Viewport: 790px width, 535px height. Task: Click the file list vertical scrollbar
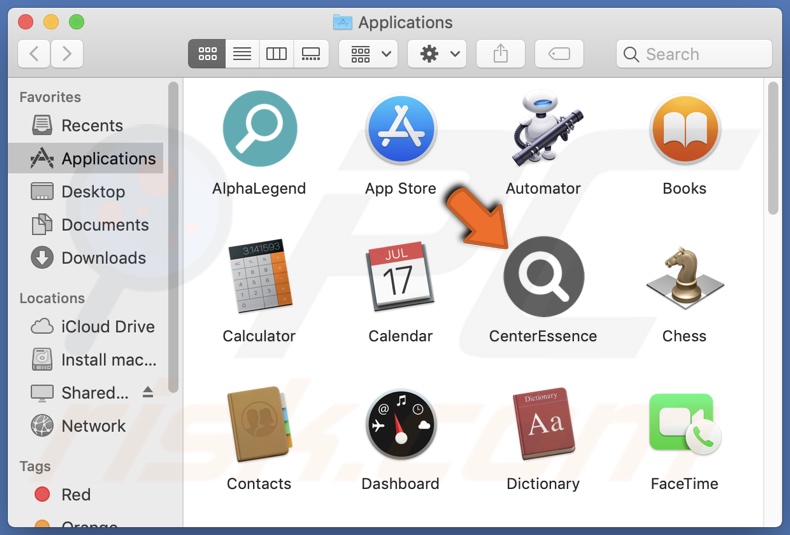click(x=773, y=149)
